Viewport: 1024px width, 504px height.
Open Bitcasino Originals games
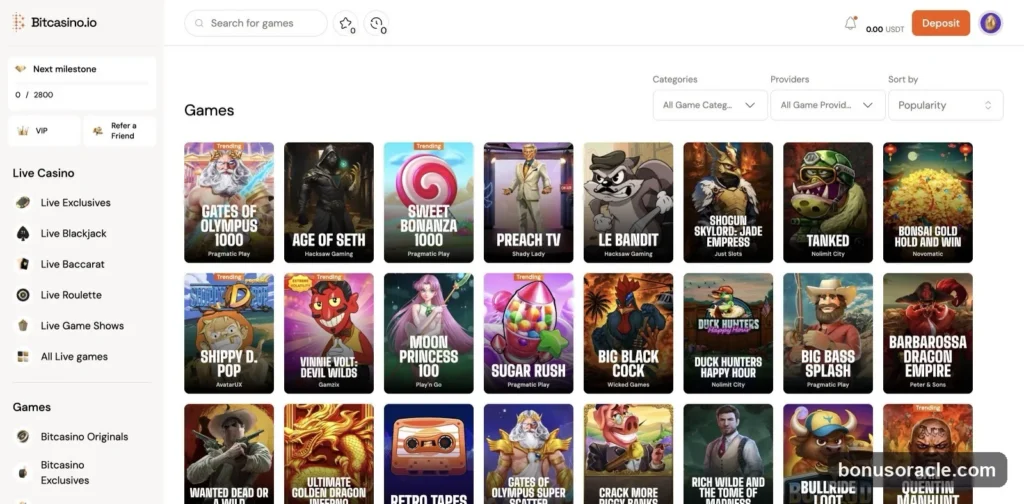click(x=82, y=437)
